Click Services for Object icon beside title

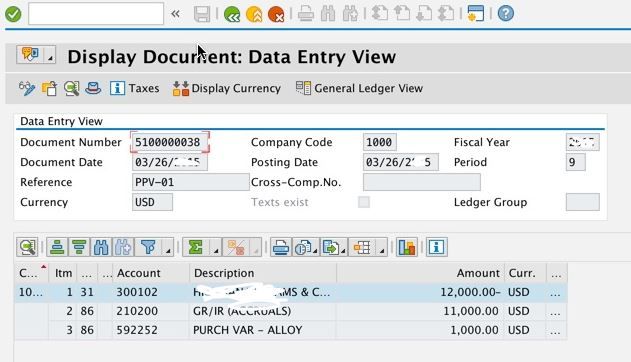tap(30, 54)
